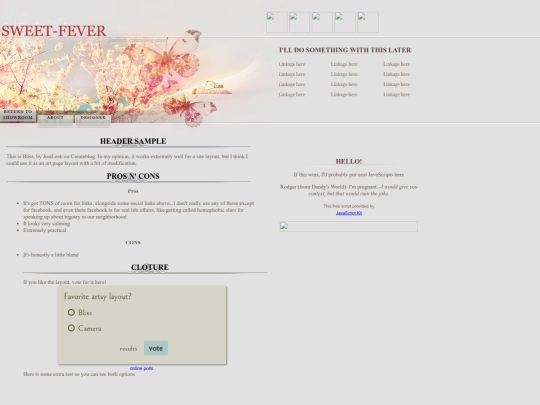
Task: Click last-column Linkage here in second row
Action: click(396, 74)
